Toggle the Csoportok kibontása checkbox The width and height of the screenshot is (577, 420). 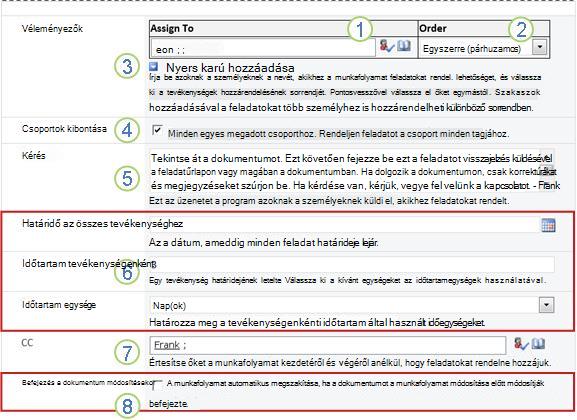pos(157,130)
